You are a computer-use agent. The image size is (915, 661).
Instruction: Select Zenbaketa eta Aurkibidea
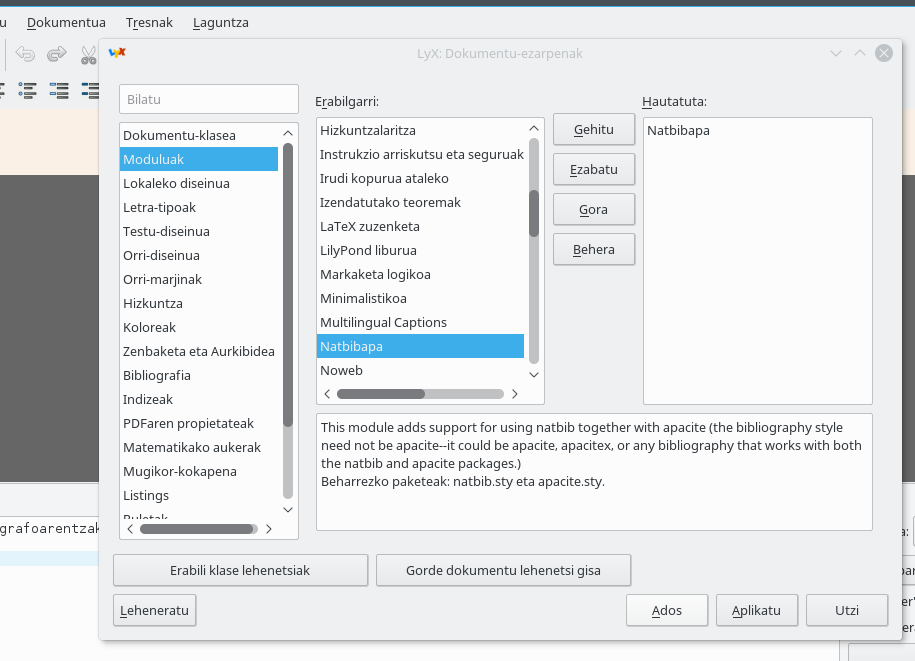coord(198,351)
